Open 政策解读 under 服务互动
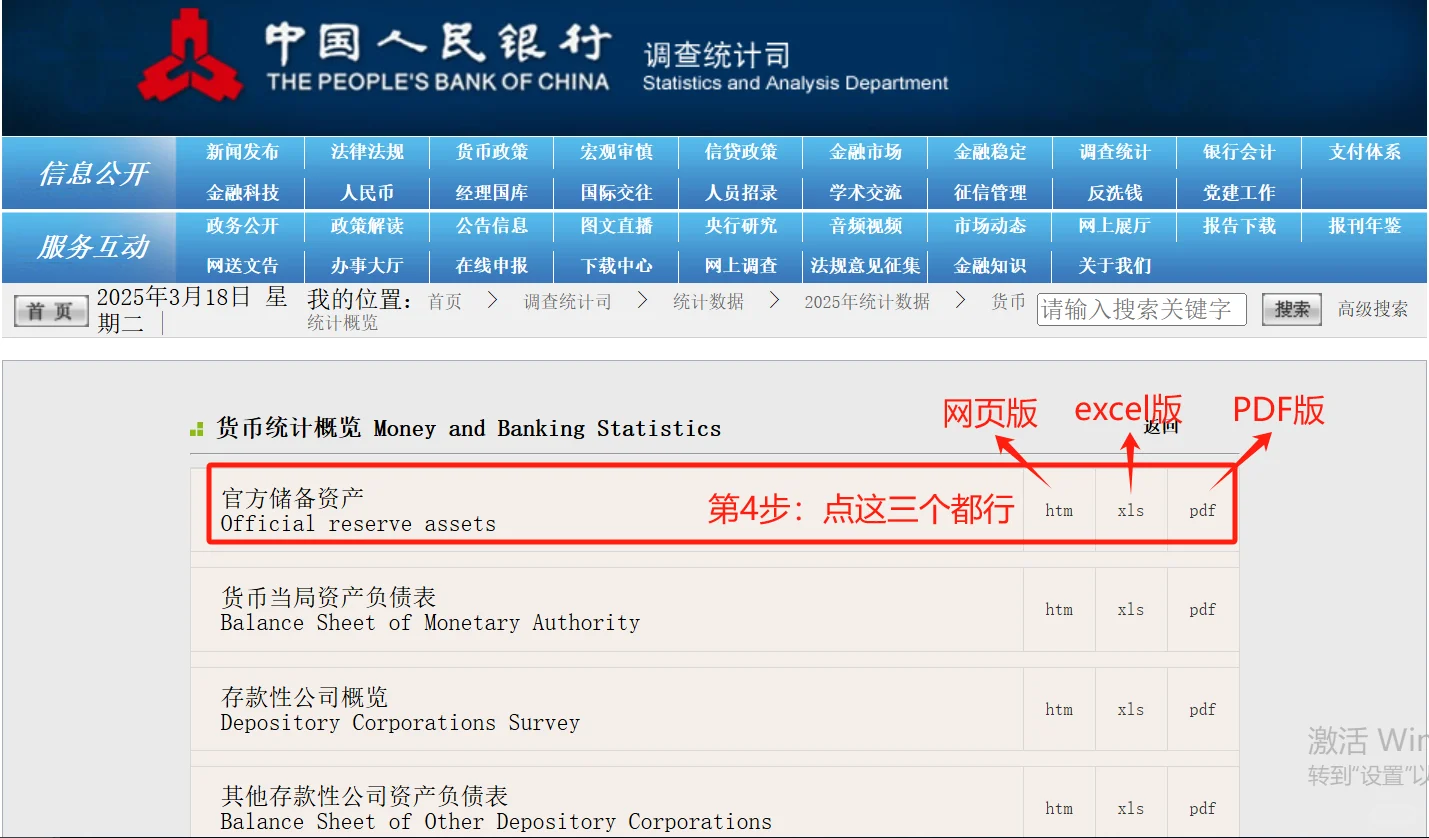The image size is (1429, 838). 367,226
